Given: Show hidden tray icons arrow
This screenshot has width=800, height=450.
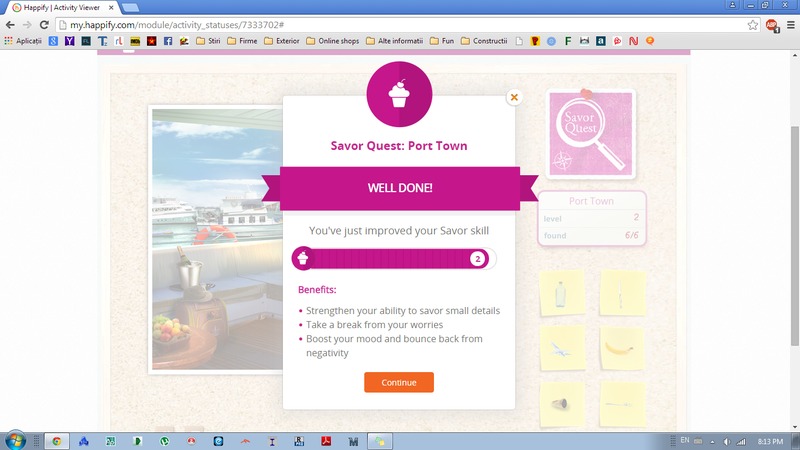Looking at the screenshot, I should [x=712, y=442].
